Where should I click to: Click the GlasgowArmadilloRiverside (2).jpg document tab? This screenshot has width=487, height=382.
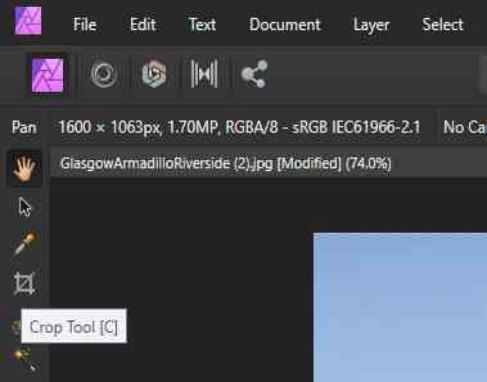(225, 164)
